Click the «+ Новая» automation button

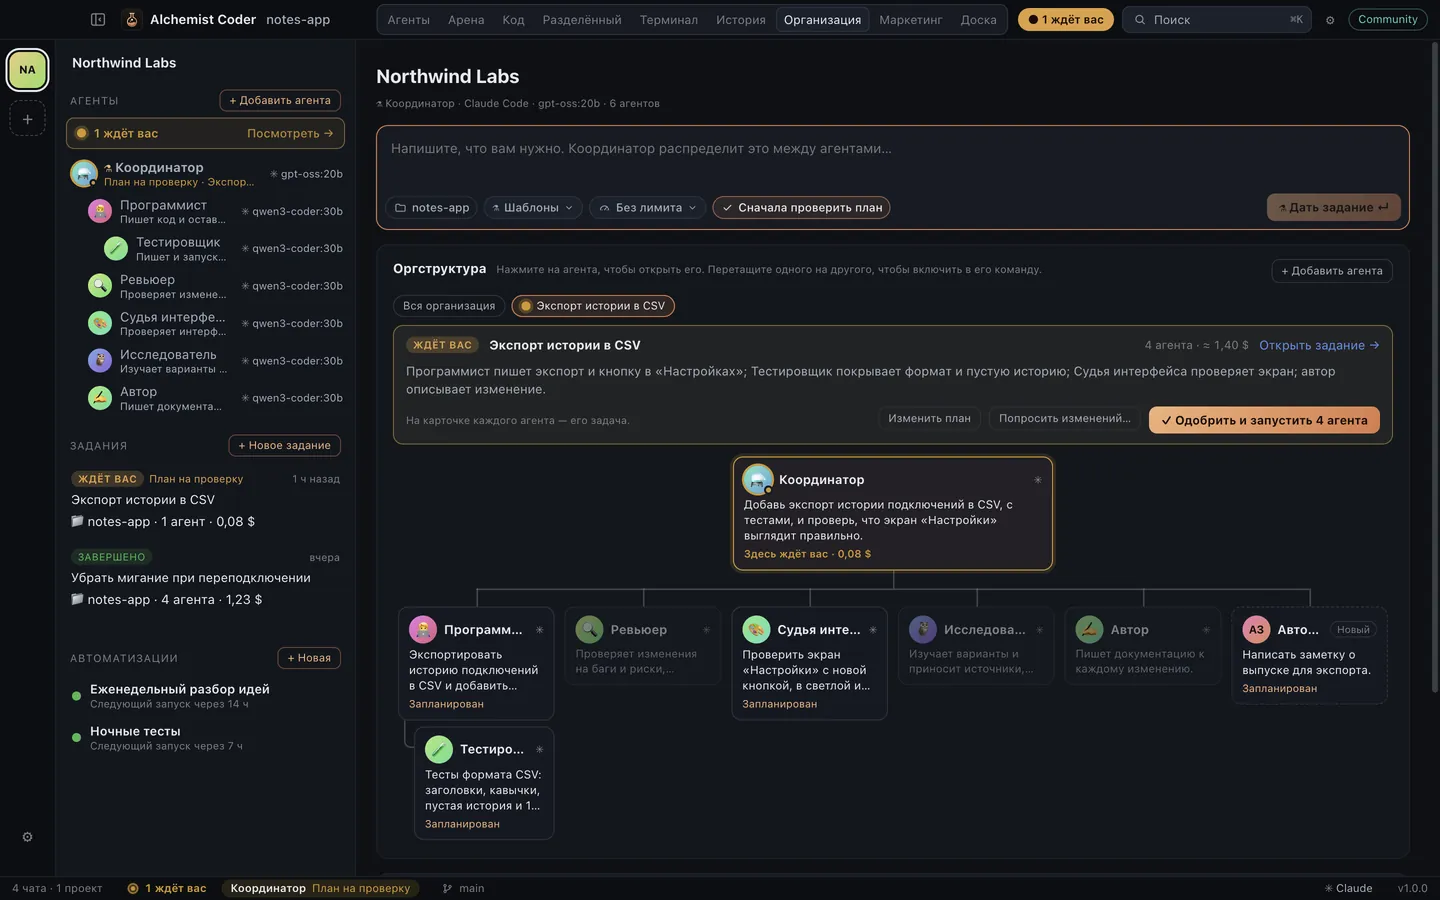pyautogui.click(x=309, y=658)
